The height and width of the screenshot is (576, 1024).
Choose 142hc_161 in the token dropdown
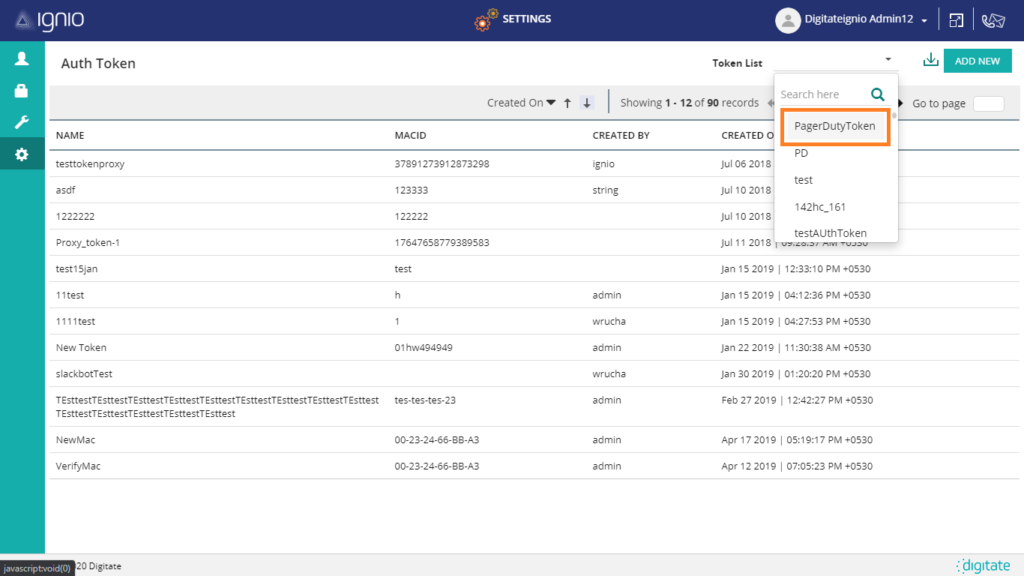(x=819, y=207)
